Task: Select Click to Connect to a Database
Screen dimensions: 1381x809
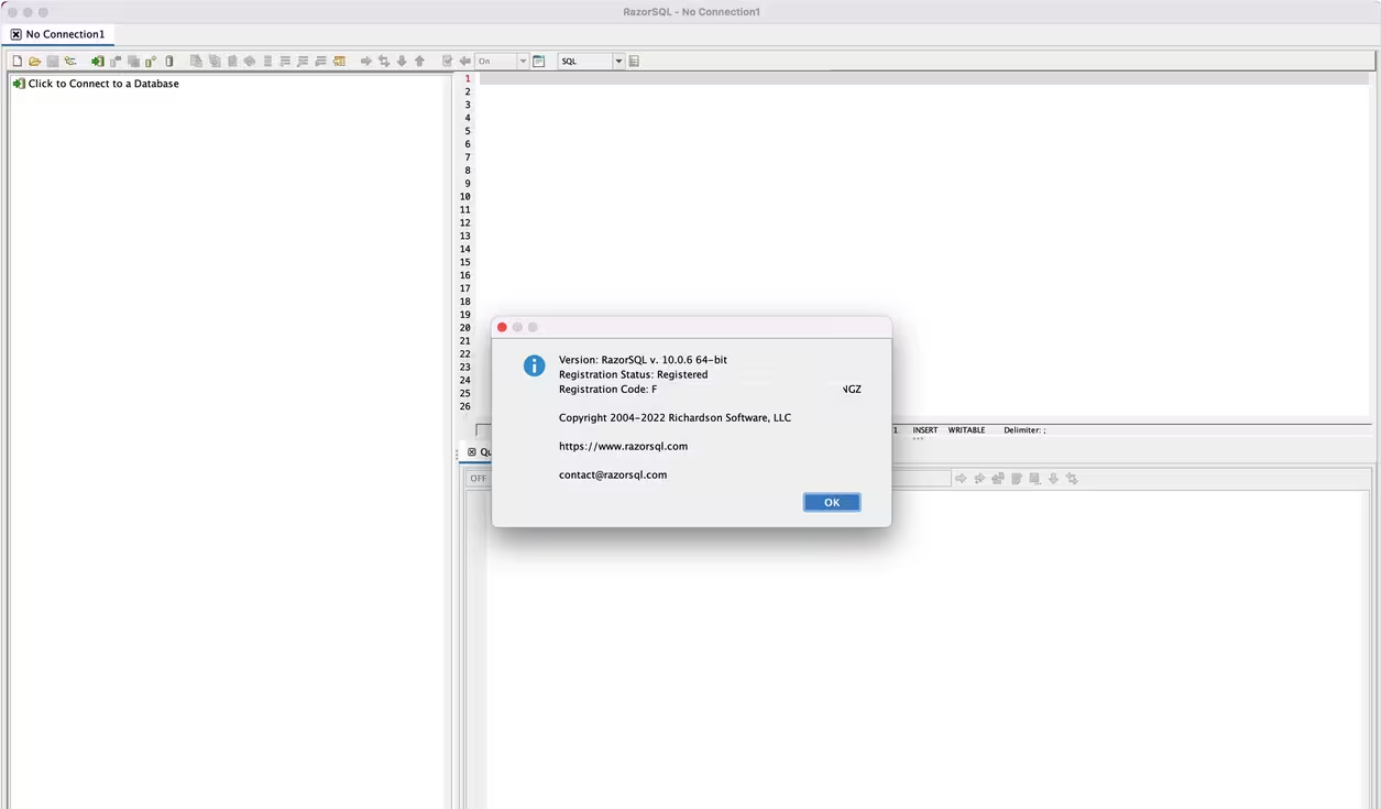Action: click(103, 84)
